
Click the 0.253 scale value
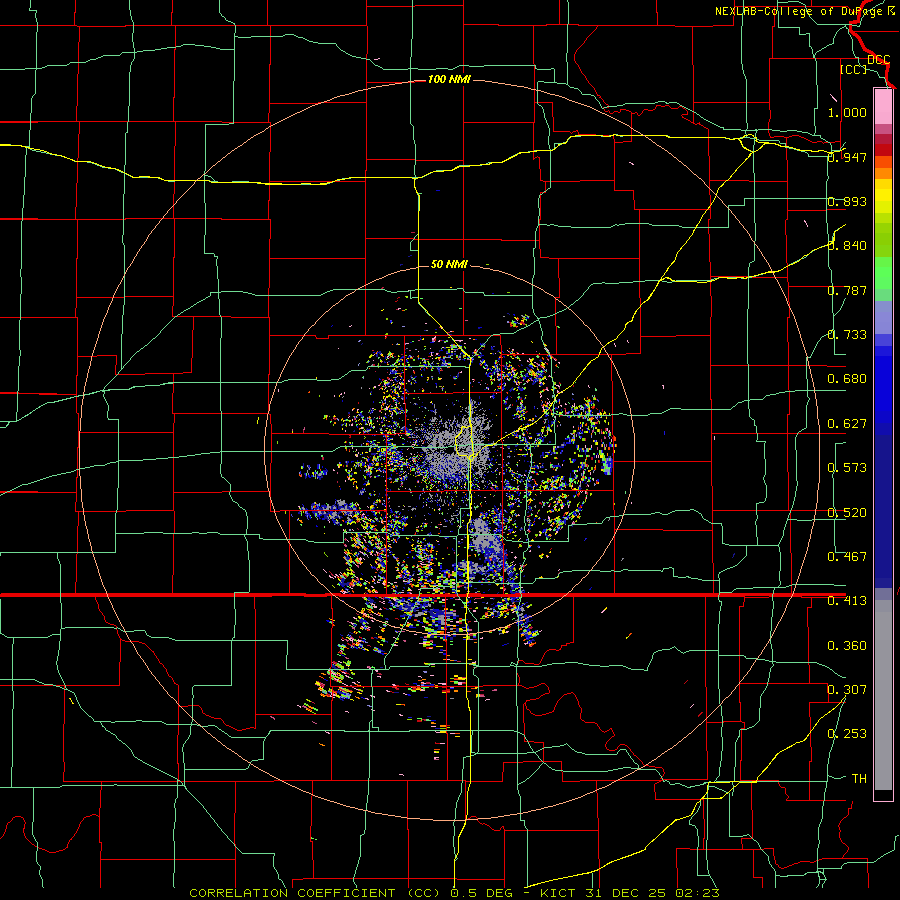point(847,734)
